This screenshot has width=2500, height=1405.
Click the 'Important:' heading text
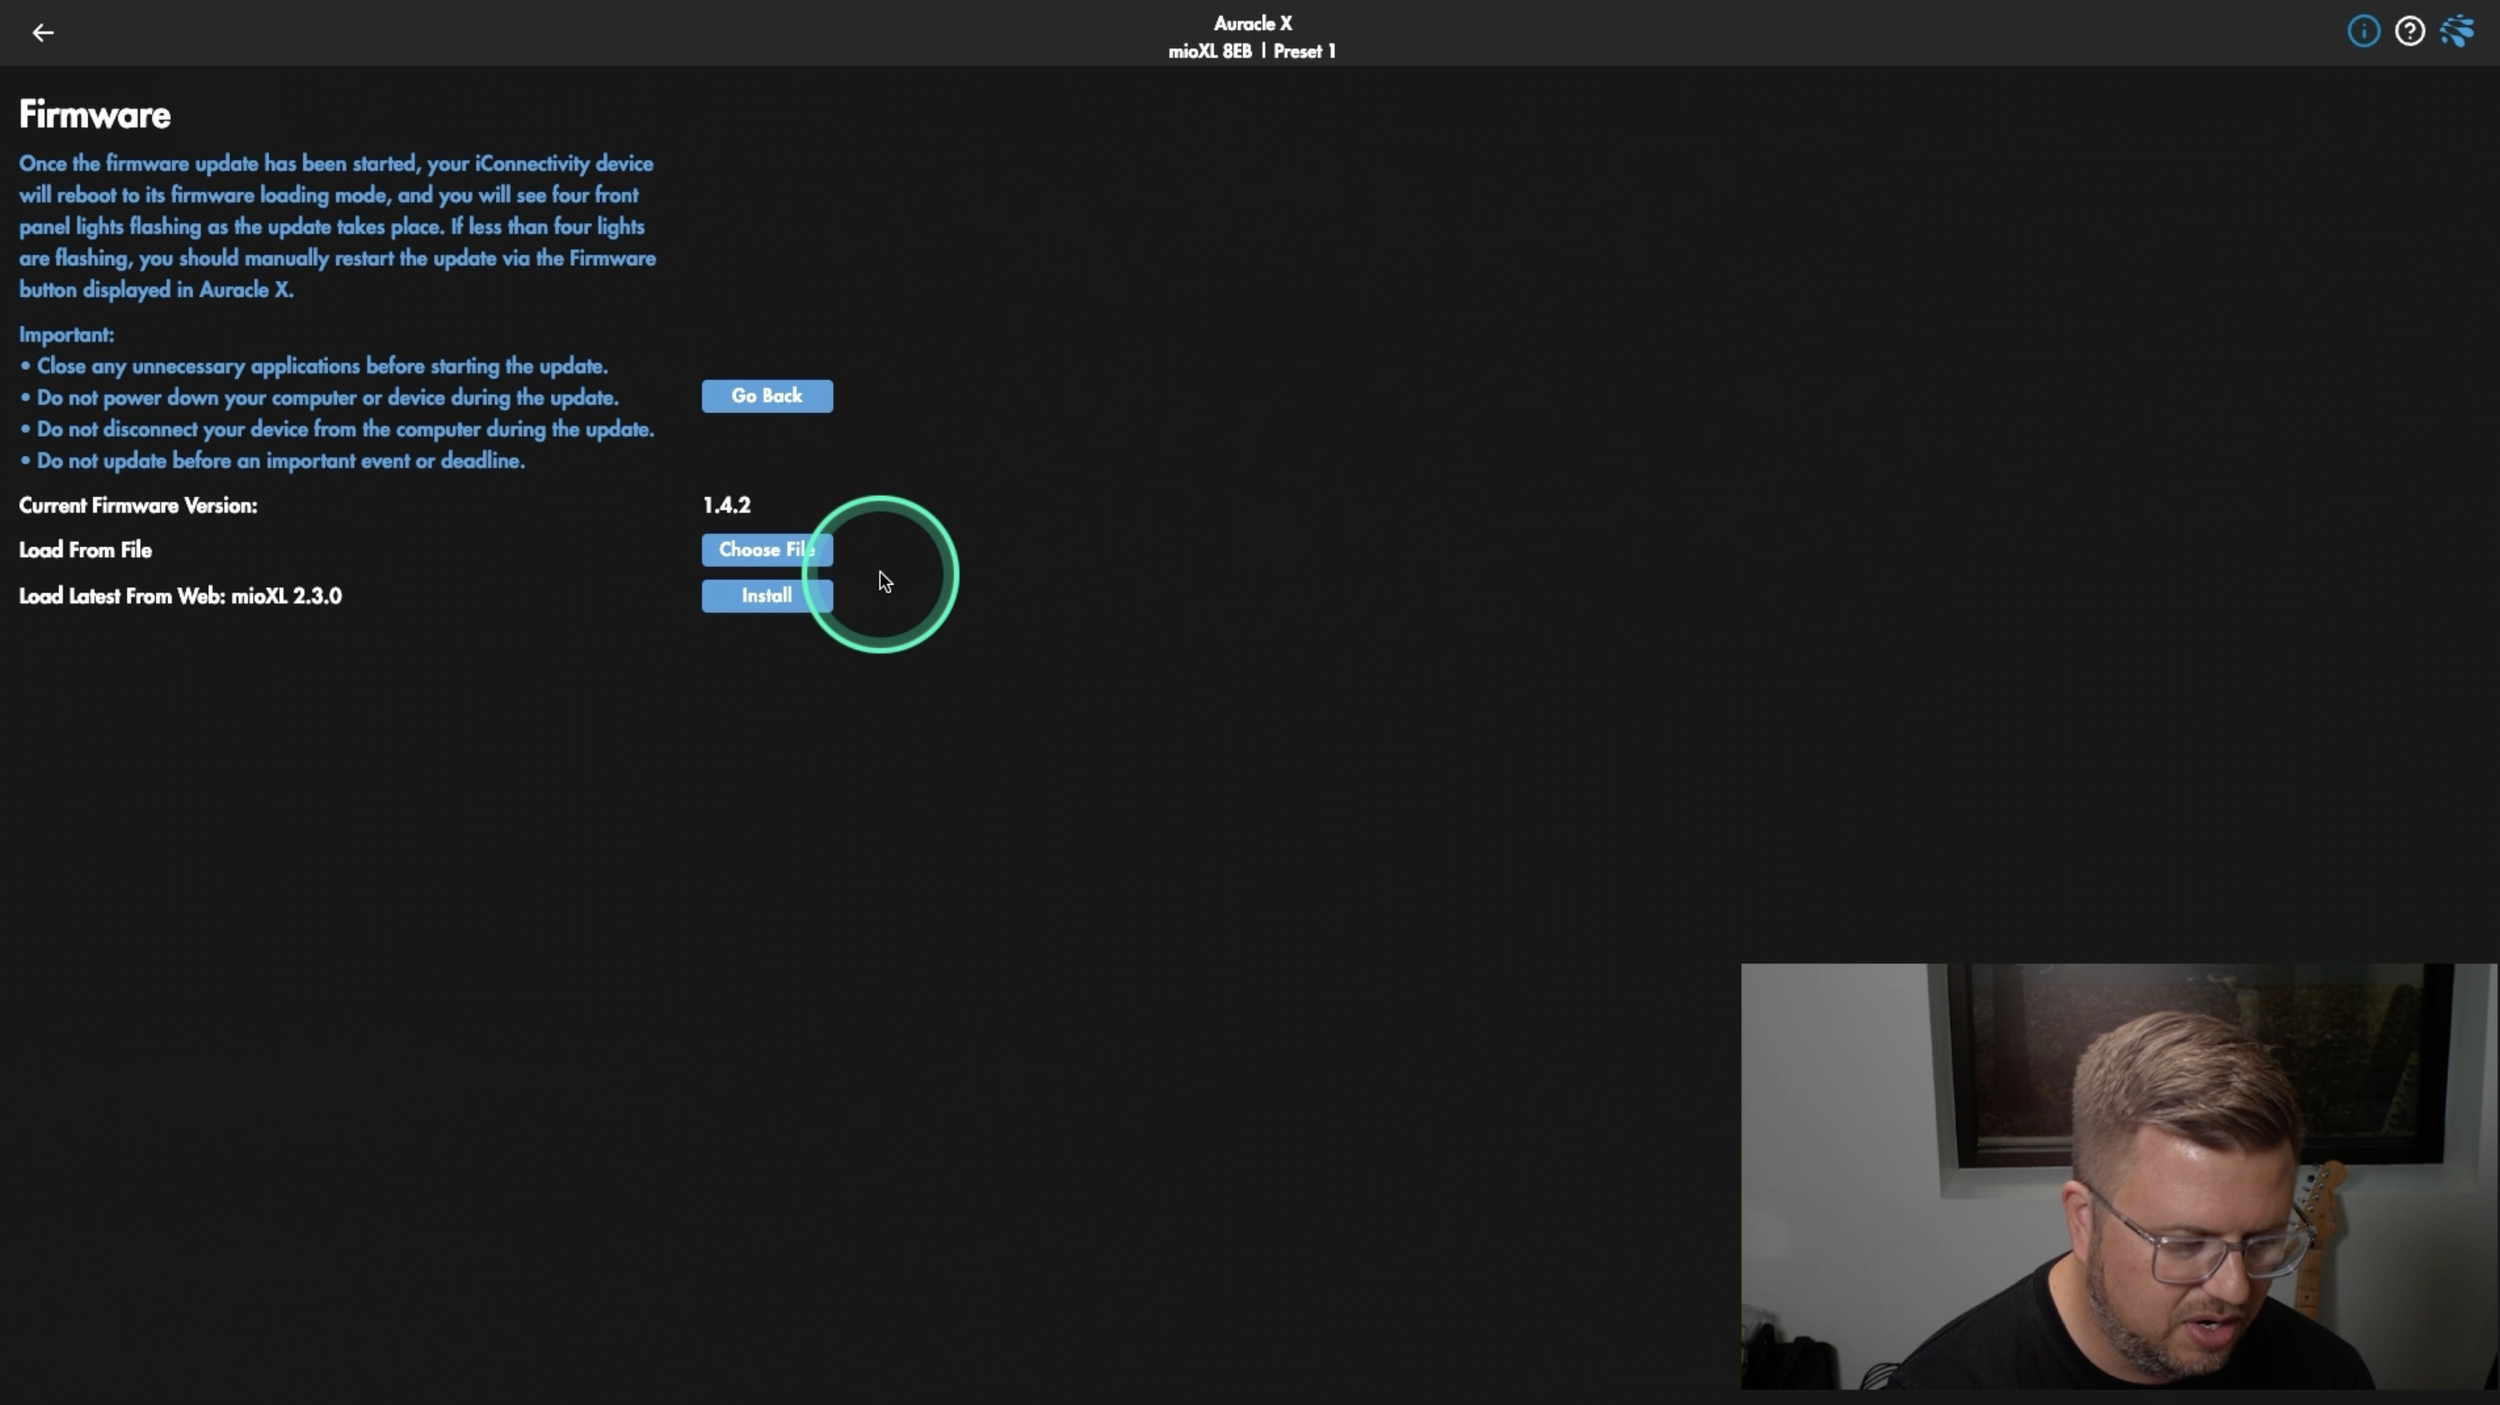(67, 335)
